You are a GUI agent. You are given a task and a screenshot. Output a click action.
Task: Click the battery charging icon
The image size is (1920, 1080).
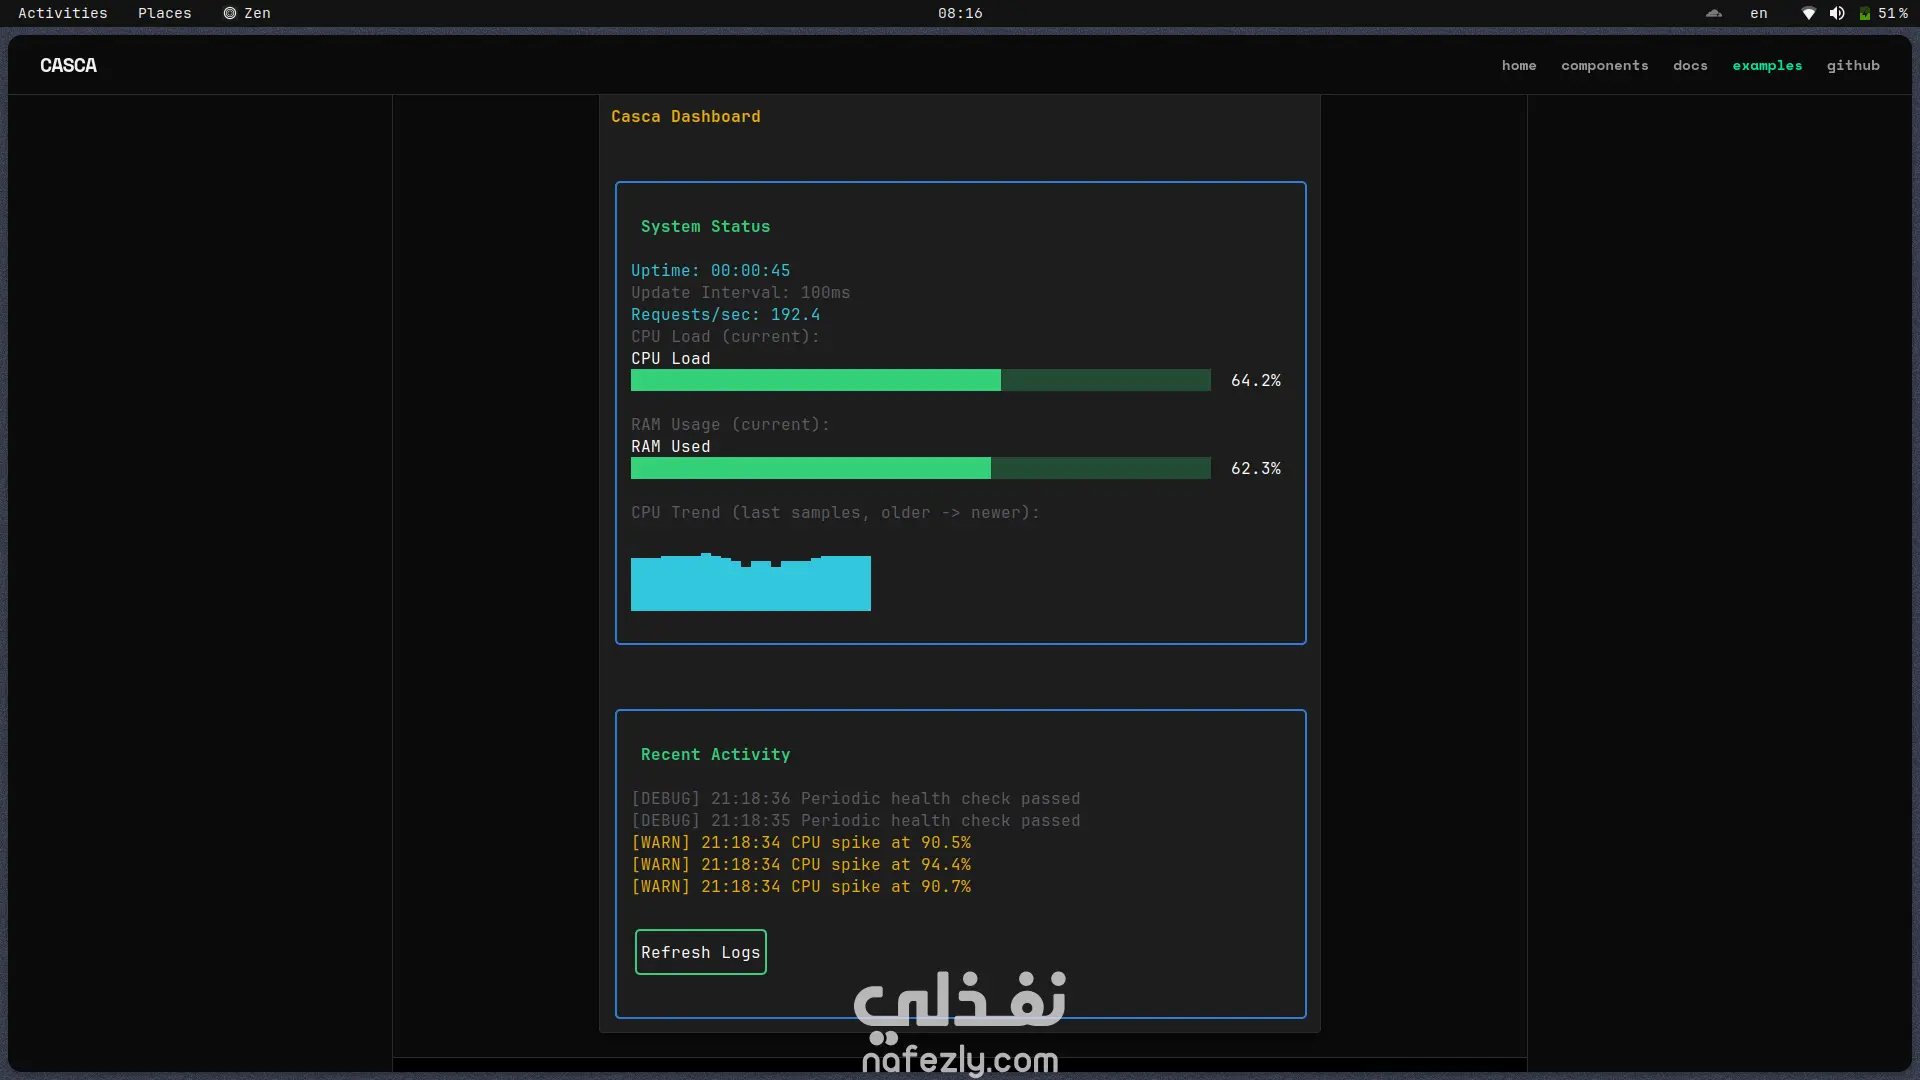1865,13
